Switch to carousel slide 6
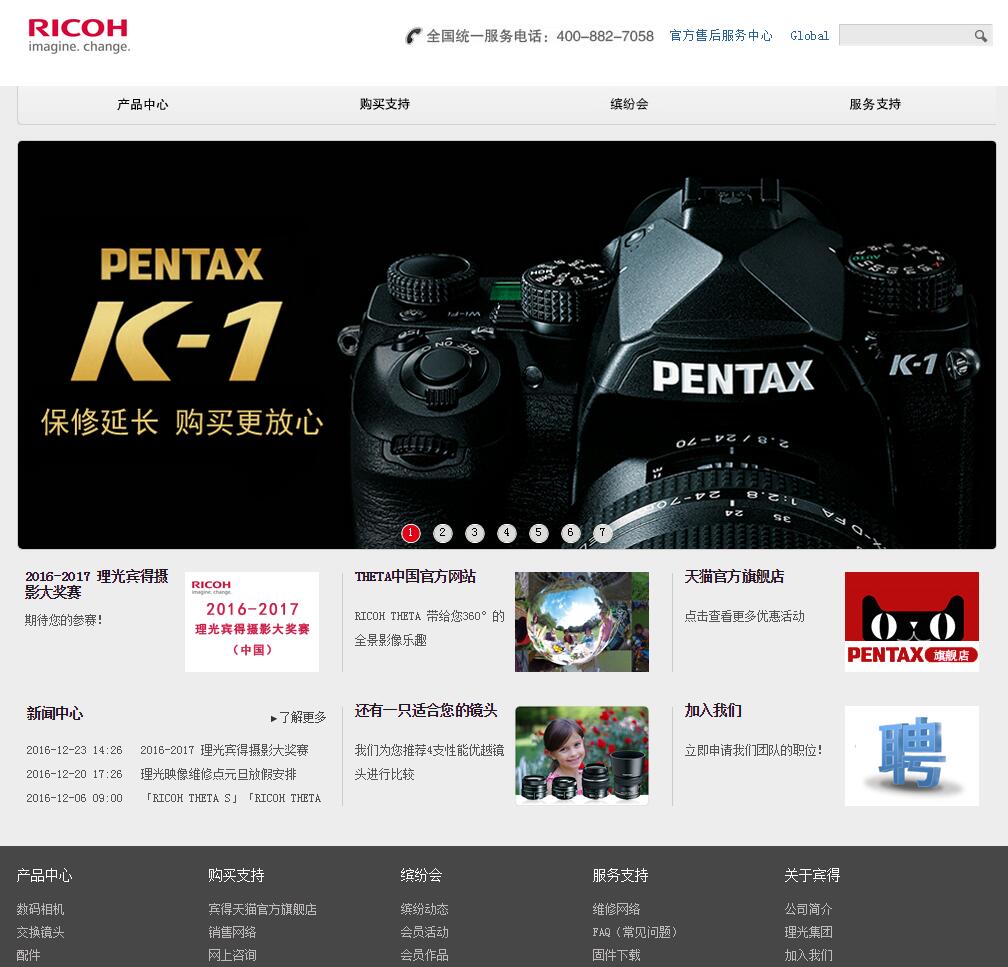The height and width of the screenshot is (967, 1008). (570, 533)
